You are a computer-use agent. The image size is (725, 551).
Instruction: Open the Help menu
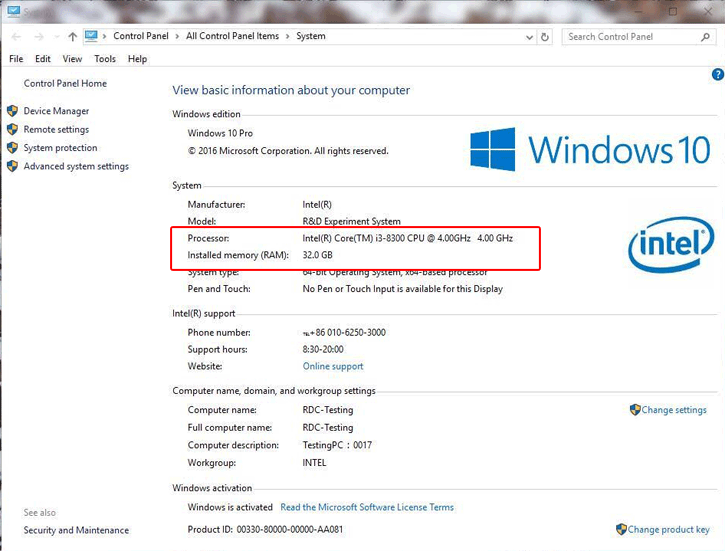coord(137,59)
